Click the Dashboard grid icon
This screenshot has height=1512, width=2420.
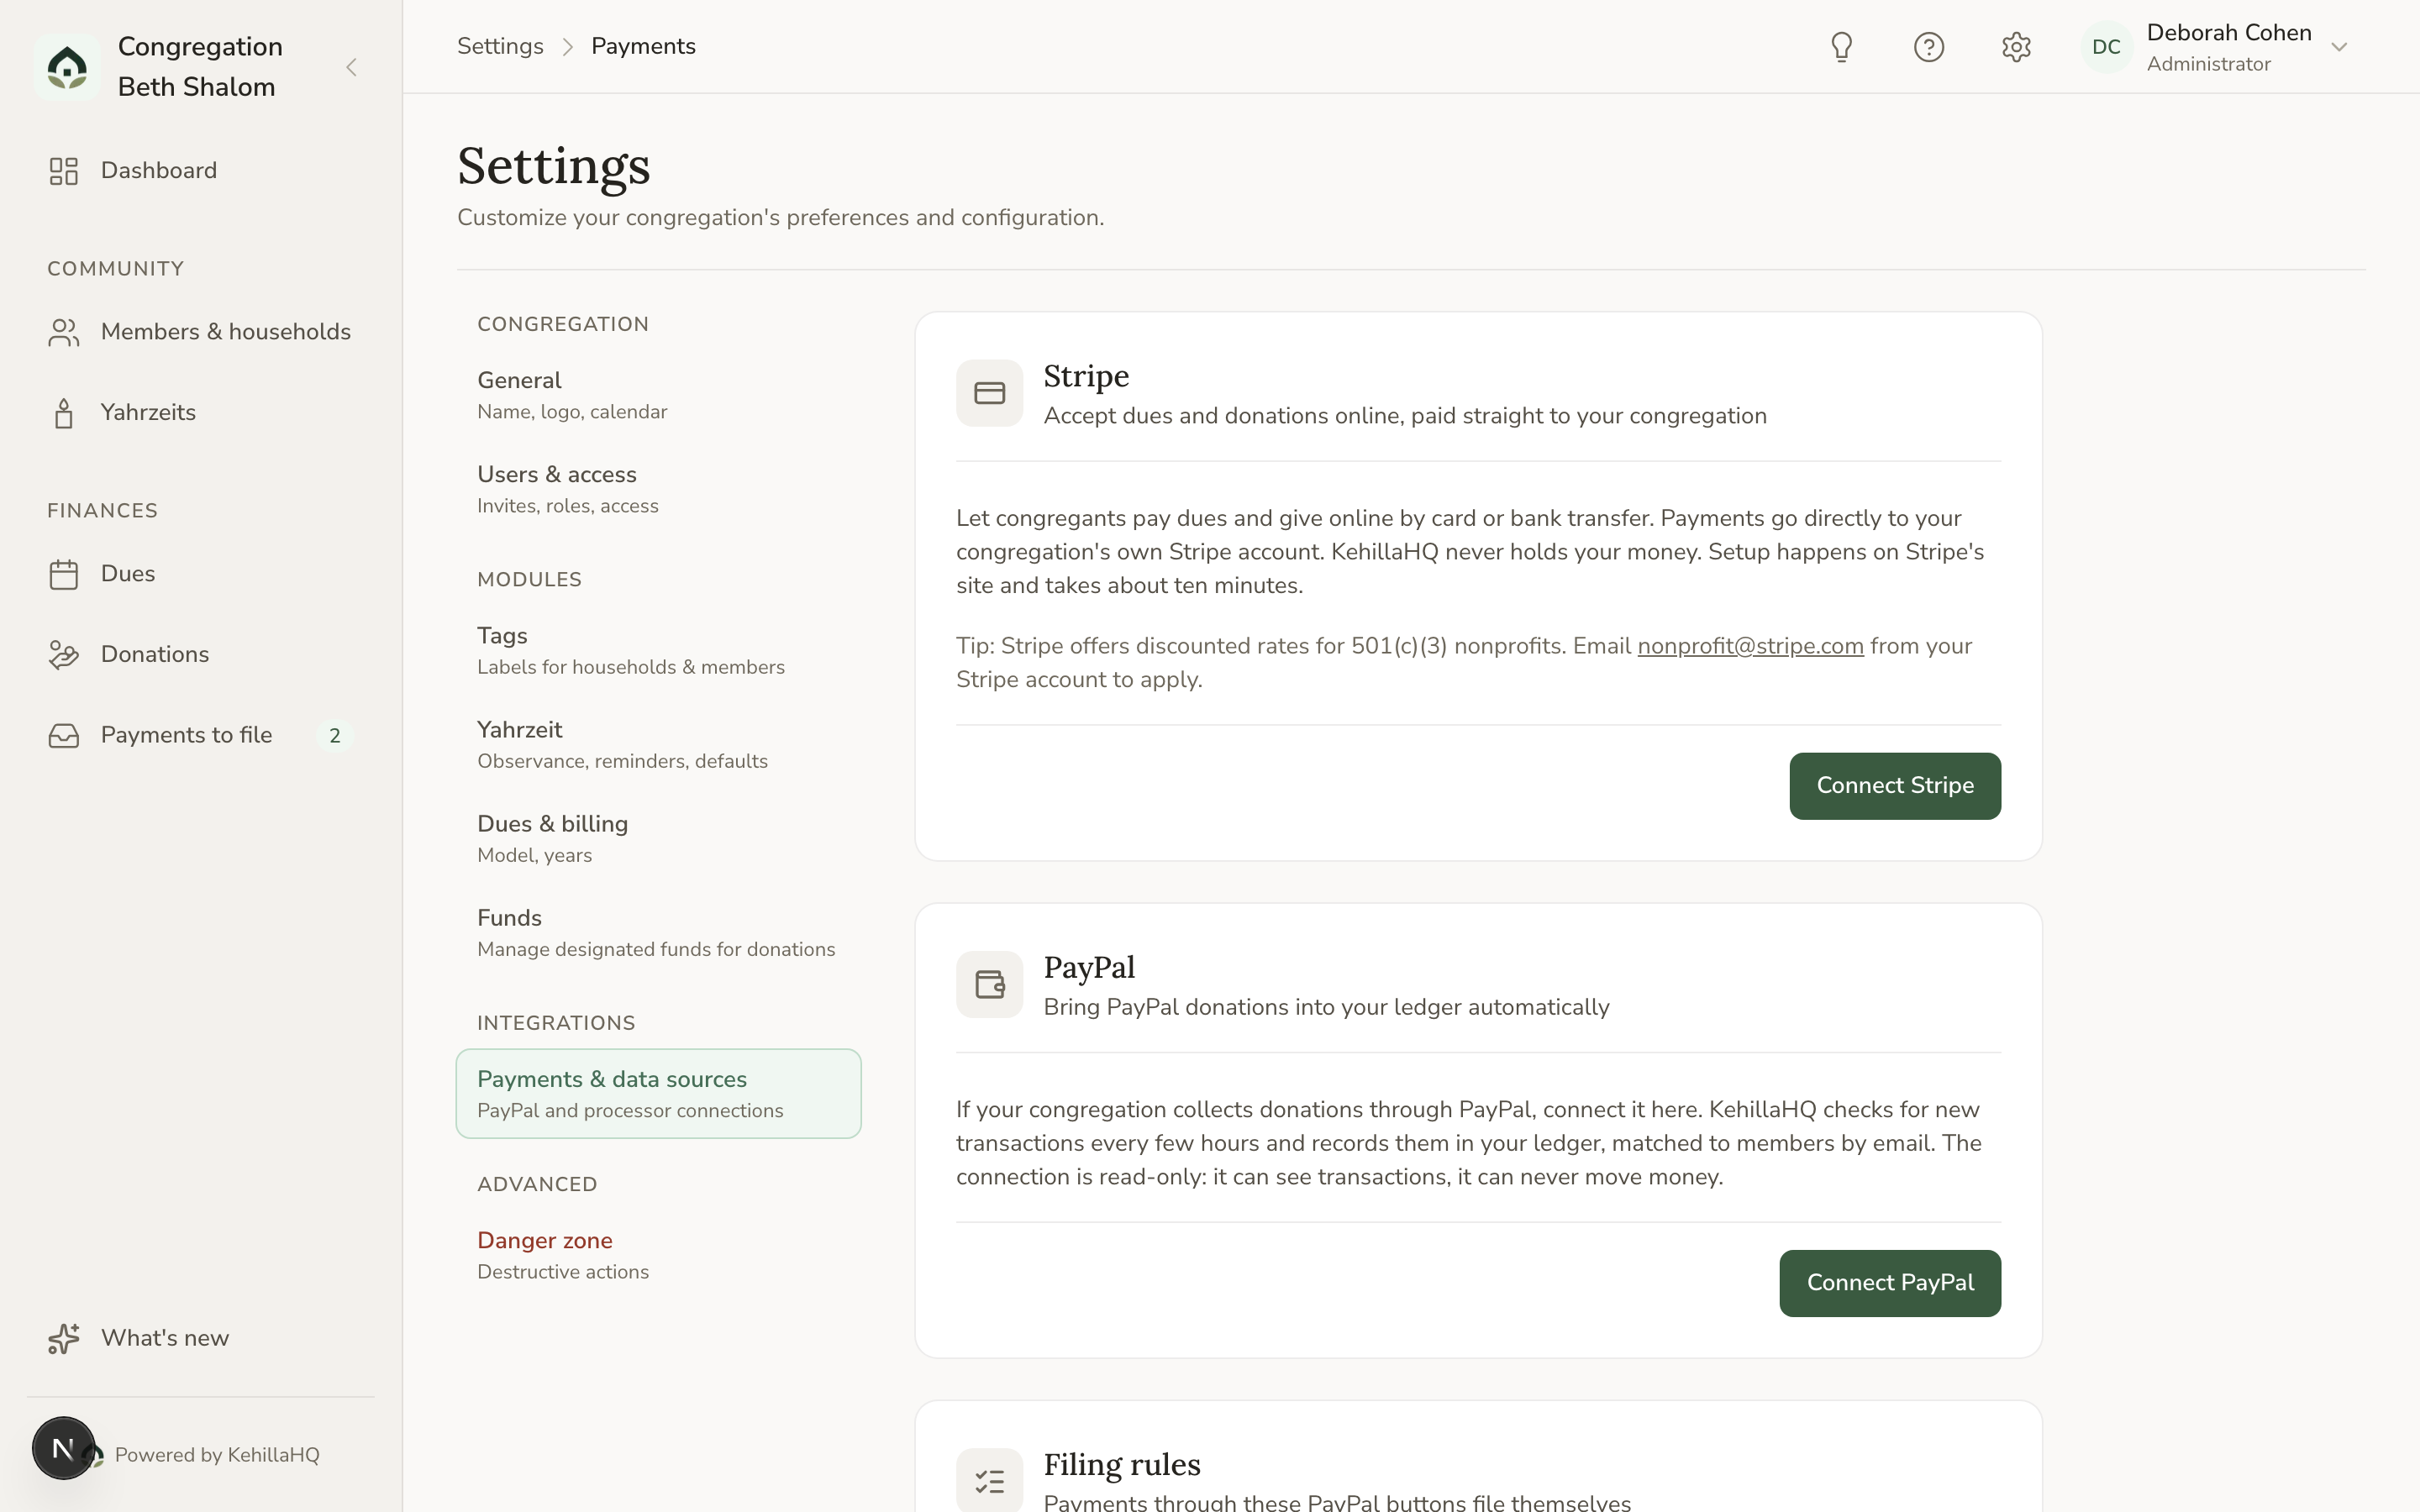[64, 171]
